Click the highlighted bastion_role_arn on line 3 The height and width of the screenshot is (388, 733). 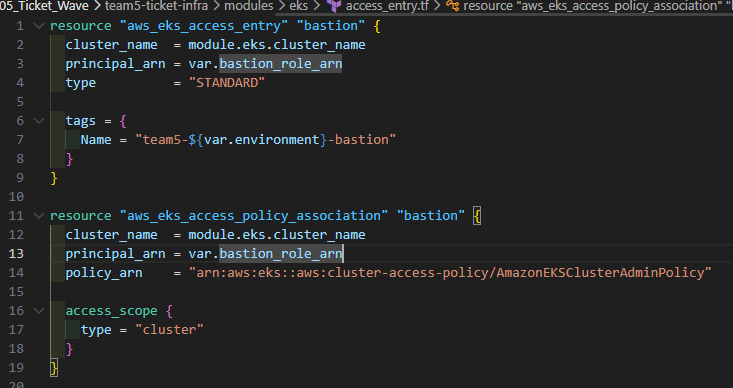[x=280, y=64]
